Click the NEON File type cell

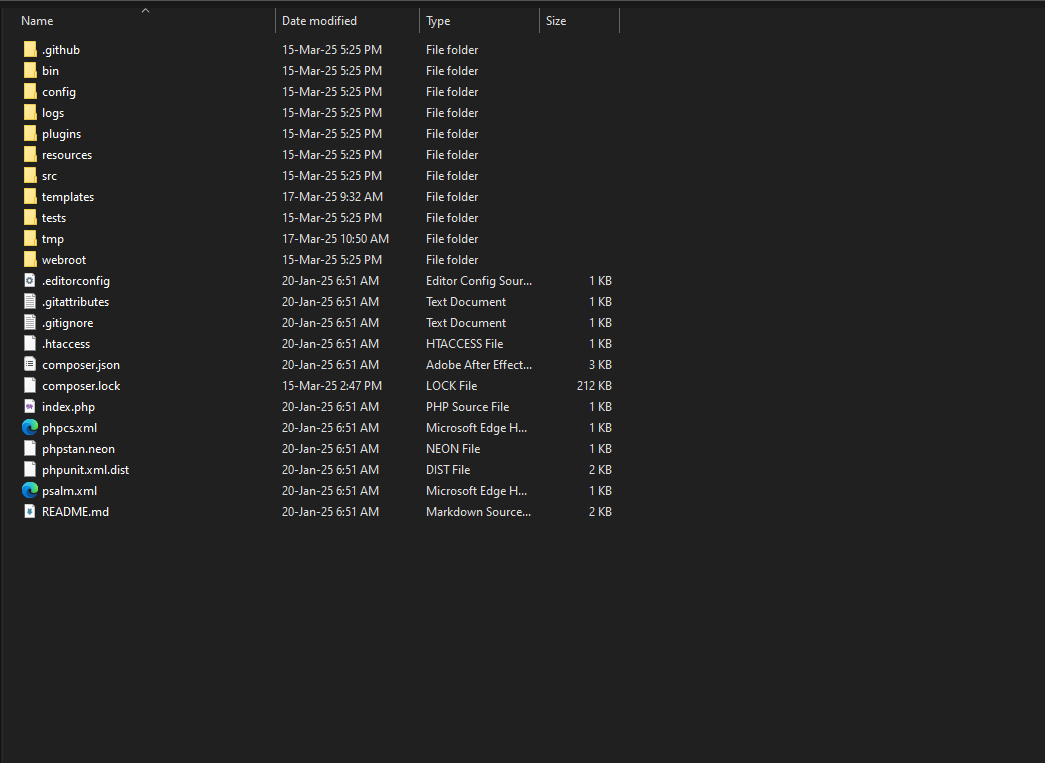pos(453,448)
